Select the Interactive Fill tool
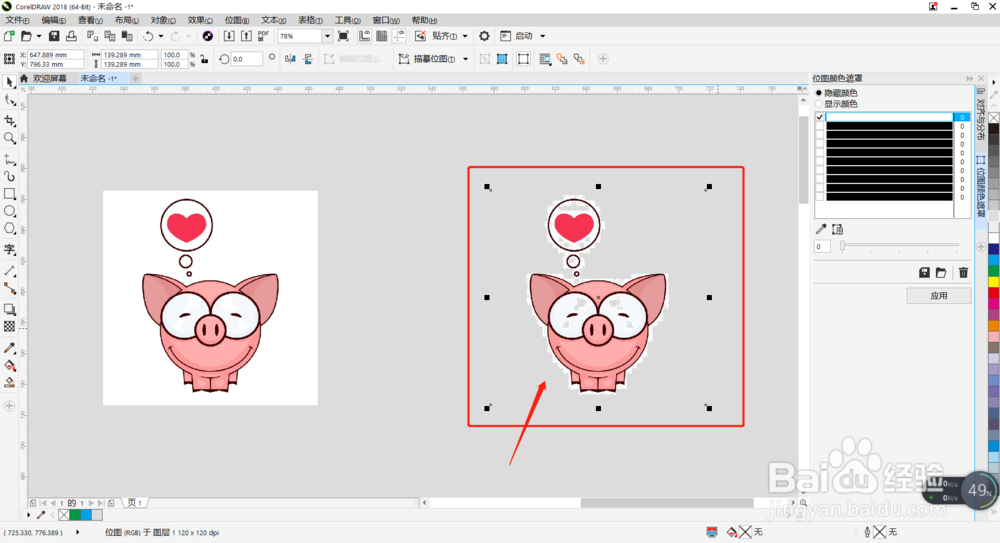This screenshot has height=543, width=1000. point(10,366)
